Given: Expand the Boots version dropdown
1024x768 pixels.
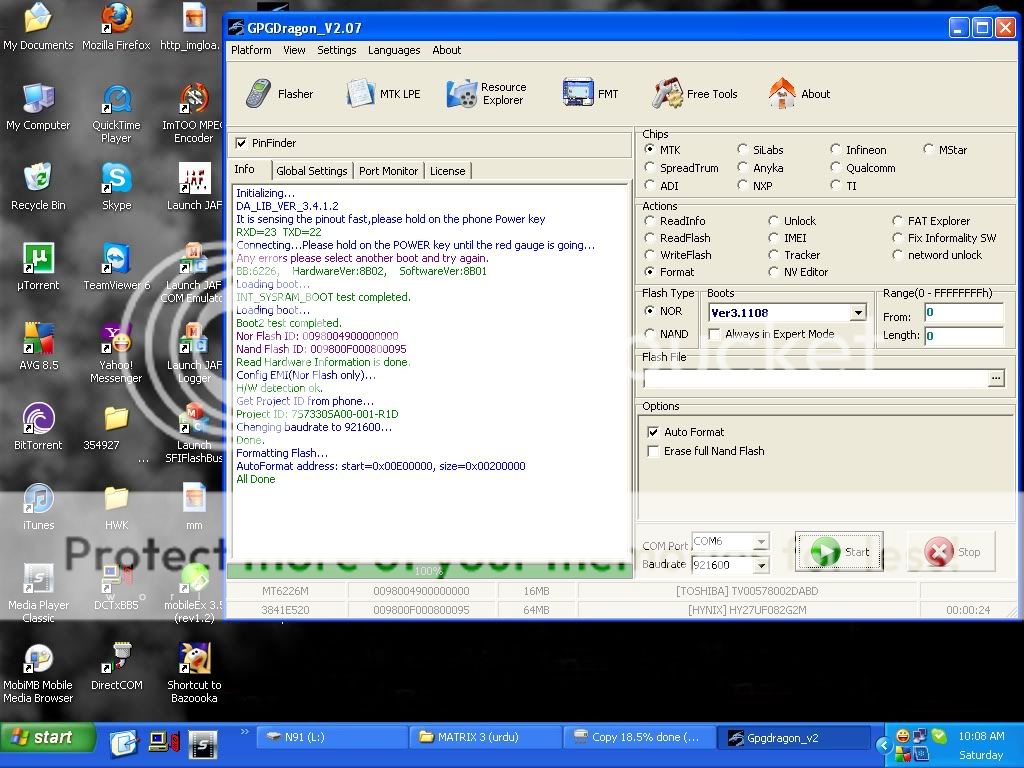Looking at the screenshot, I should 858,313.
